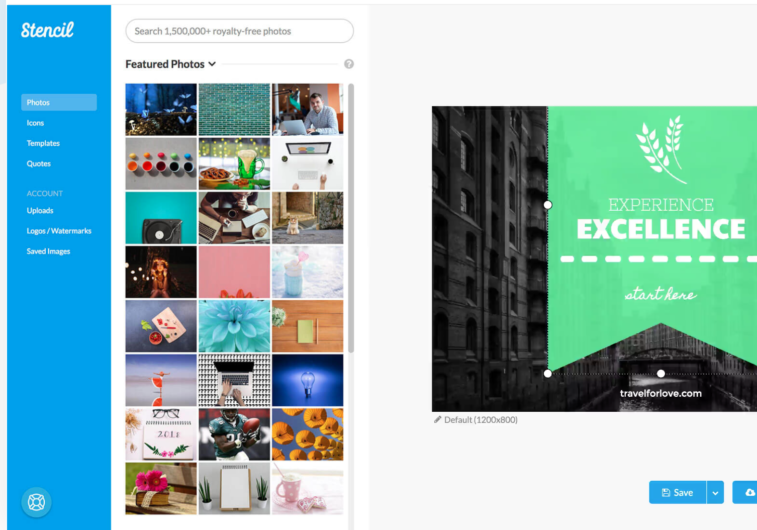Click the Save button

pos(677,492)
